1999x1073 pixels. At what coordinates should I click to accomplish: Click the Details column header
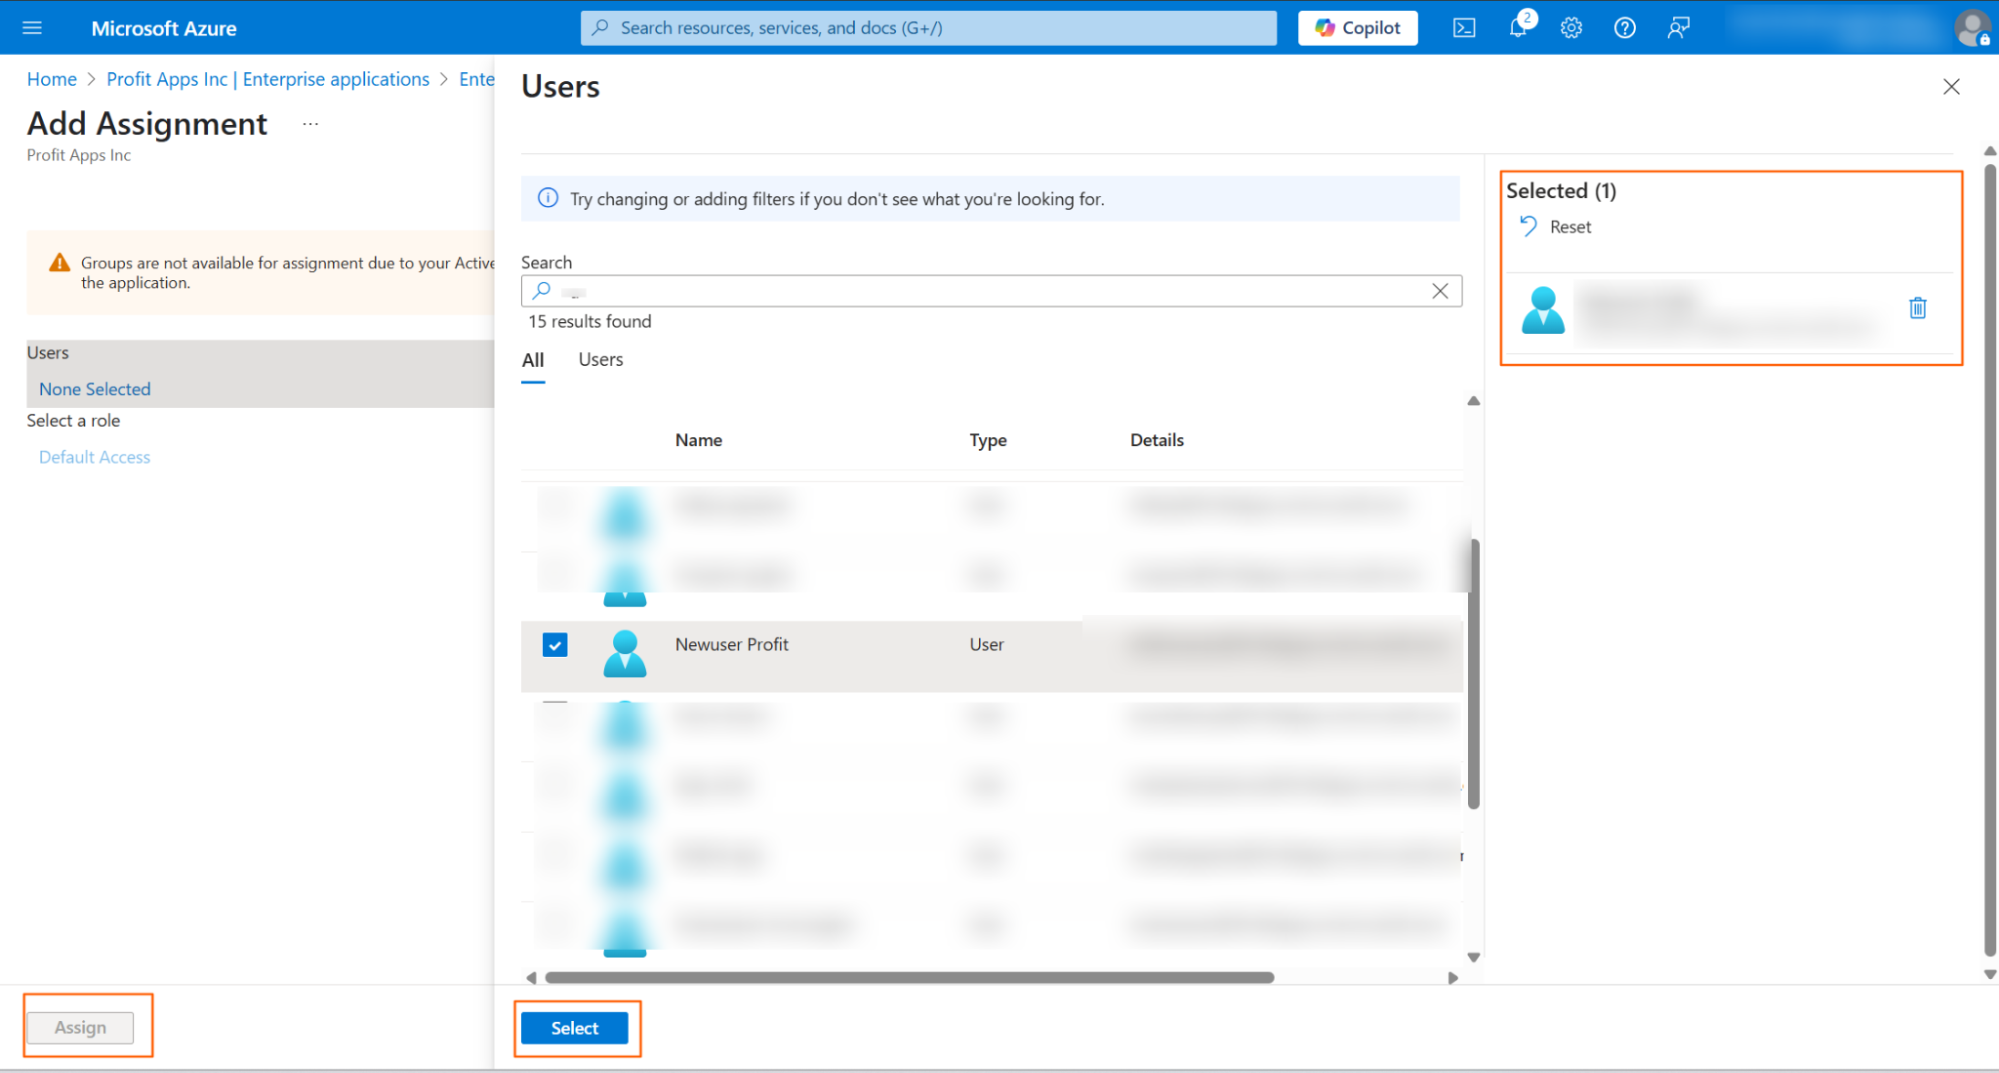pos(1157,440)
